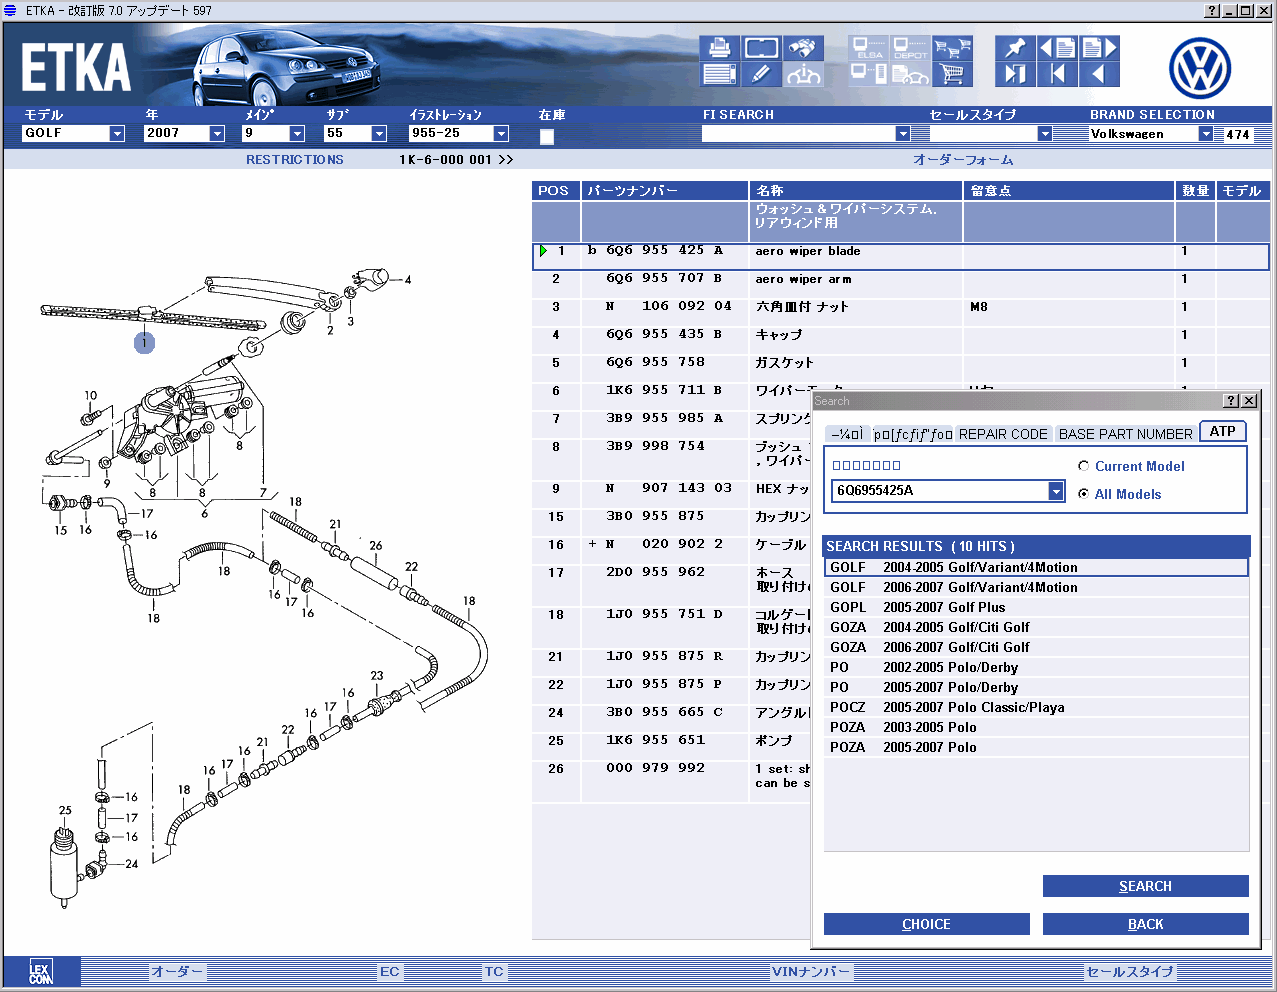Click the single shopping cart icon
This screenshot has height=992, width=1277.
tap(952, 74)
